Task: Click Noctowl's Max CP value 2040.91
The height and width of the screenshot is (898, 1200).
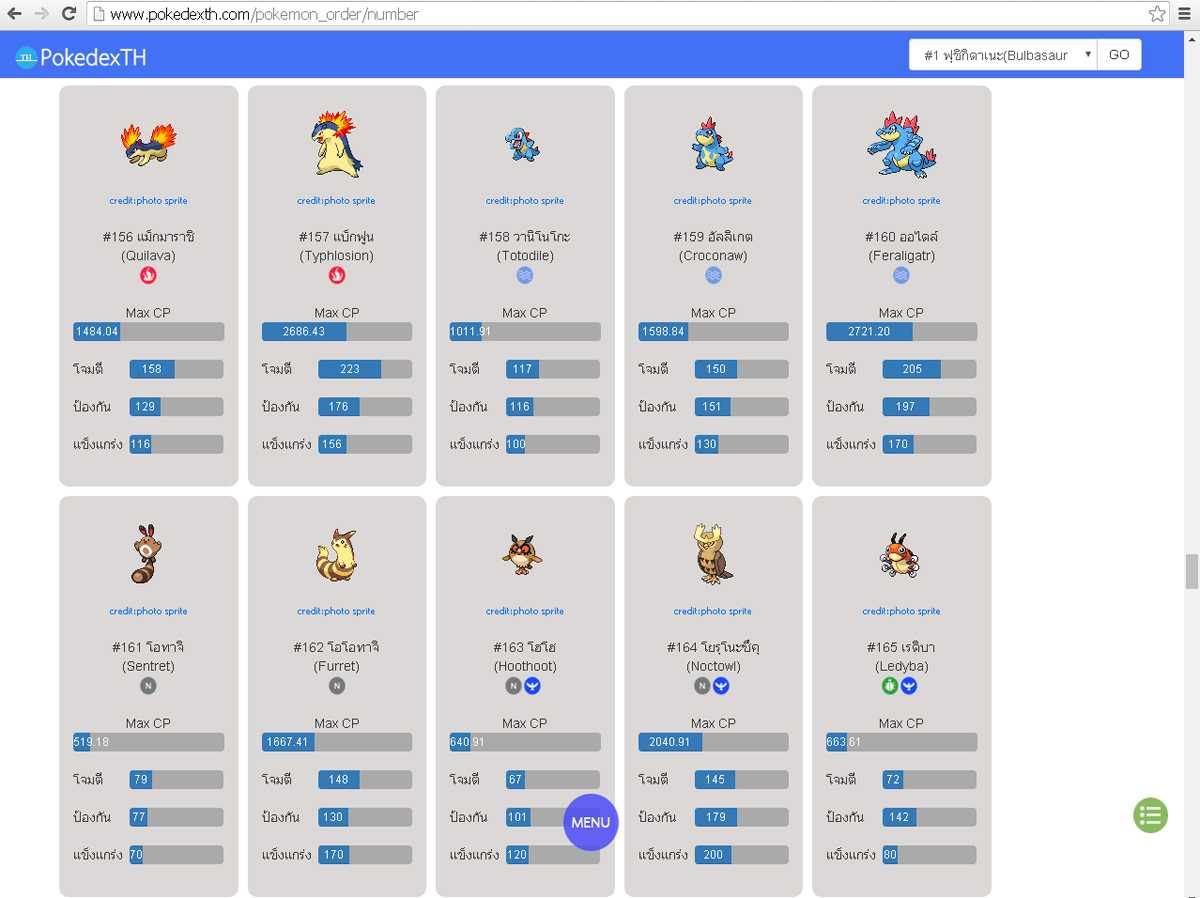Action: tap(669, 742)
